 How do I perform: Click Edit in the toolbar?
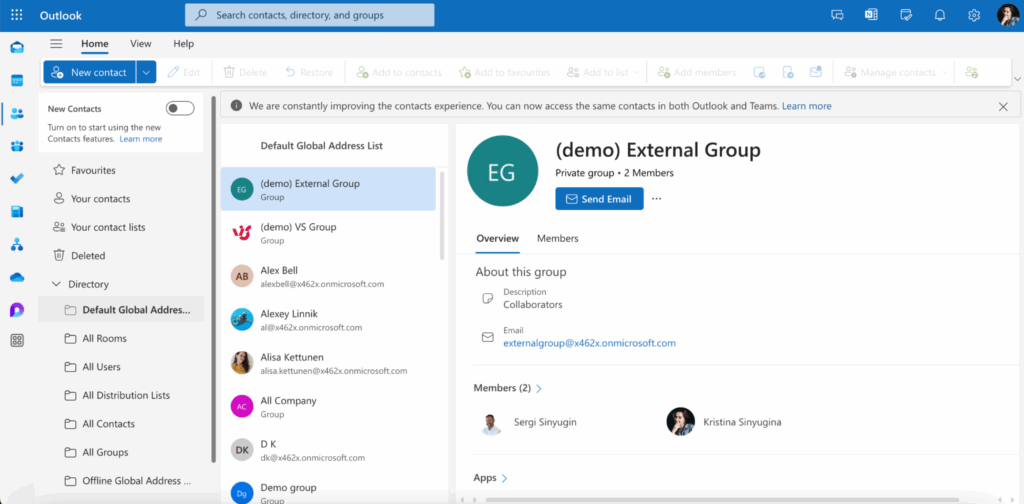(x=184, y=72)
